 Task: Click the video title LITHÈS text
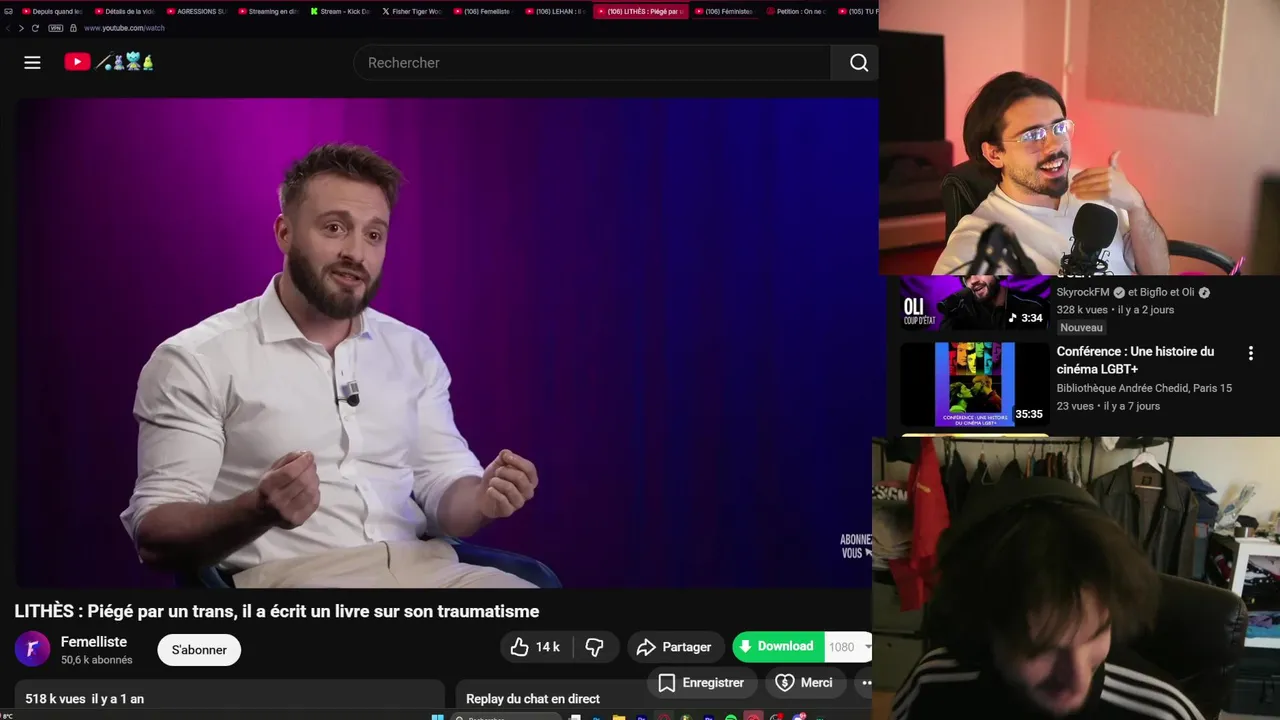[276, 611]
